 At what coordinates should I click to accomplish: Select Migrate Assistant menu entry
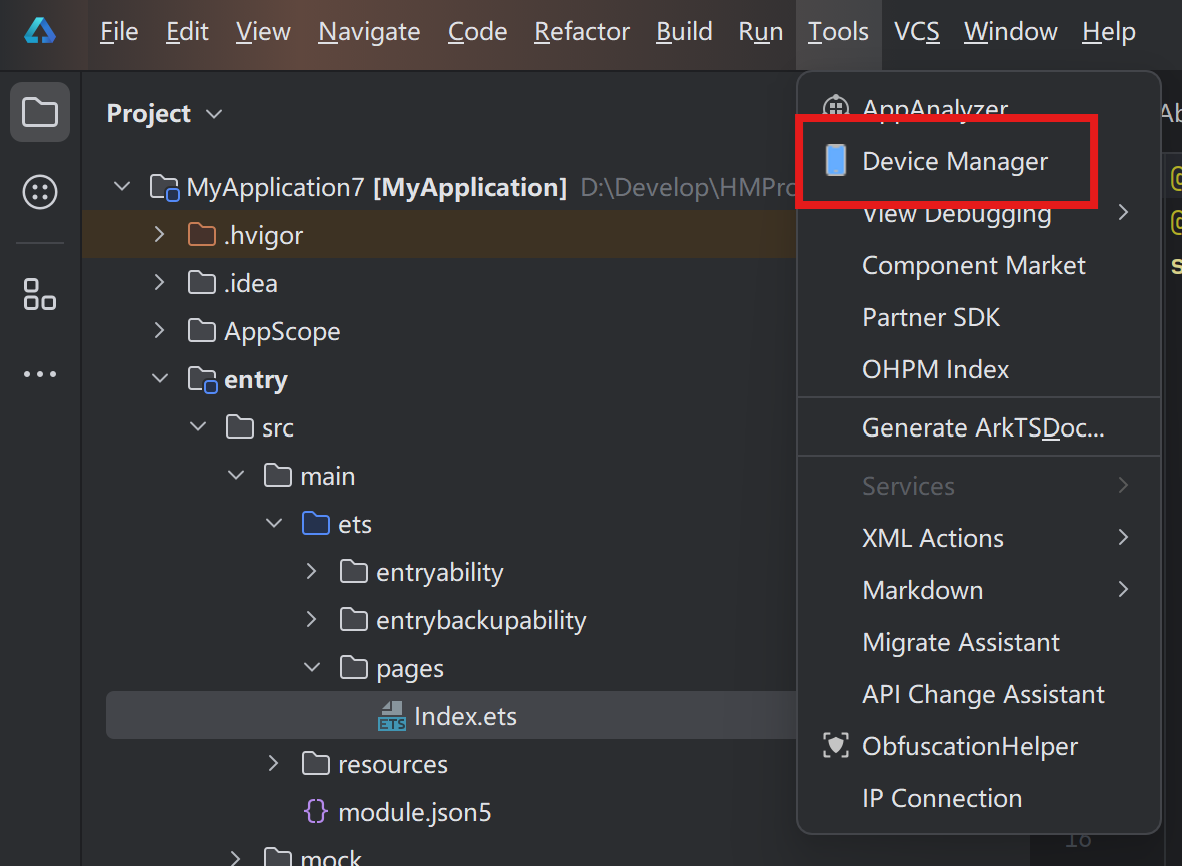point(978,642)
